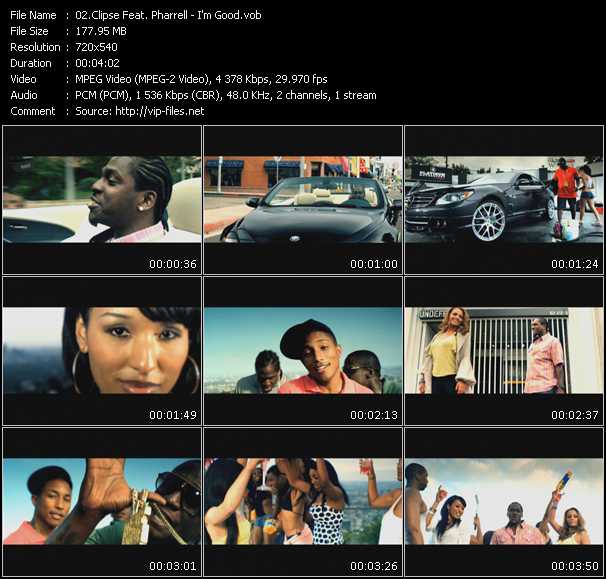Click the 'Duration' label

click(x=31, y=63)
